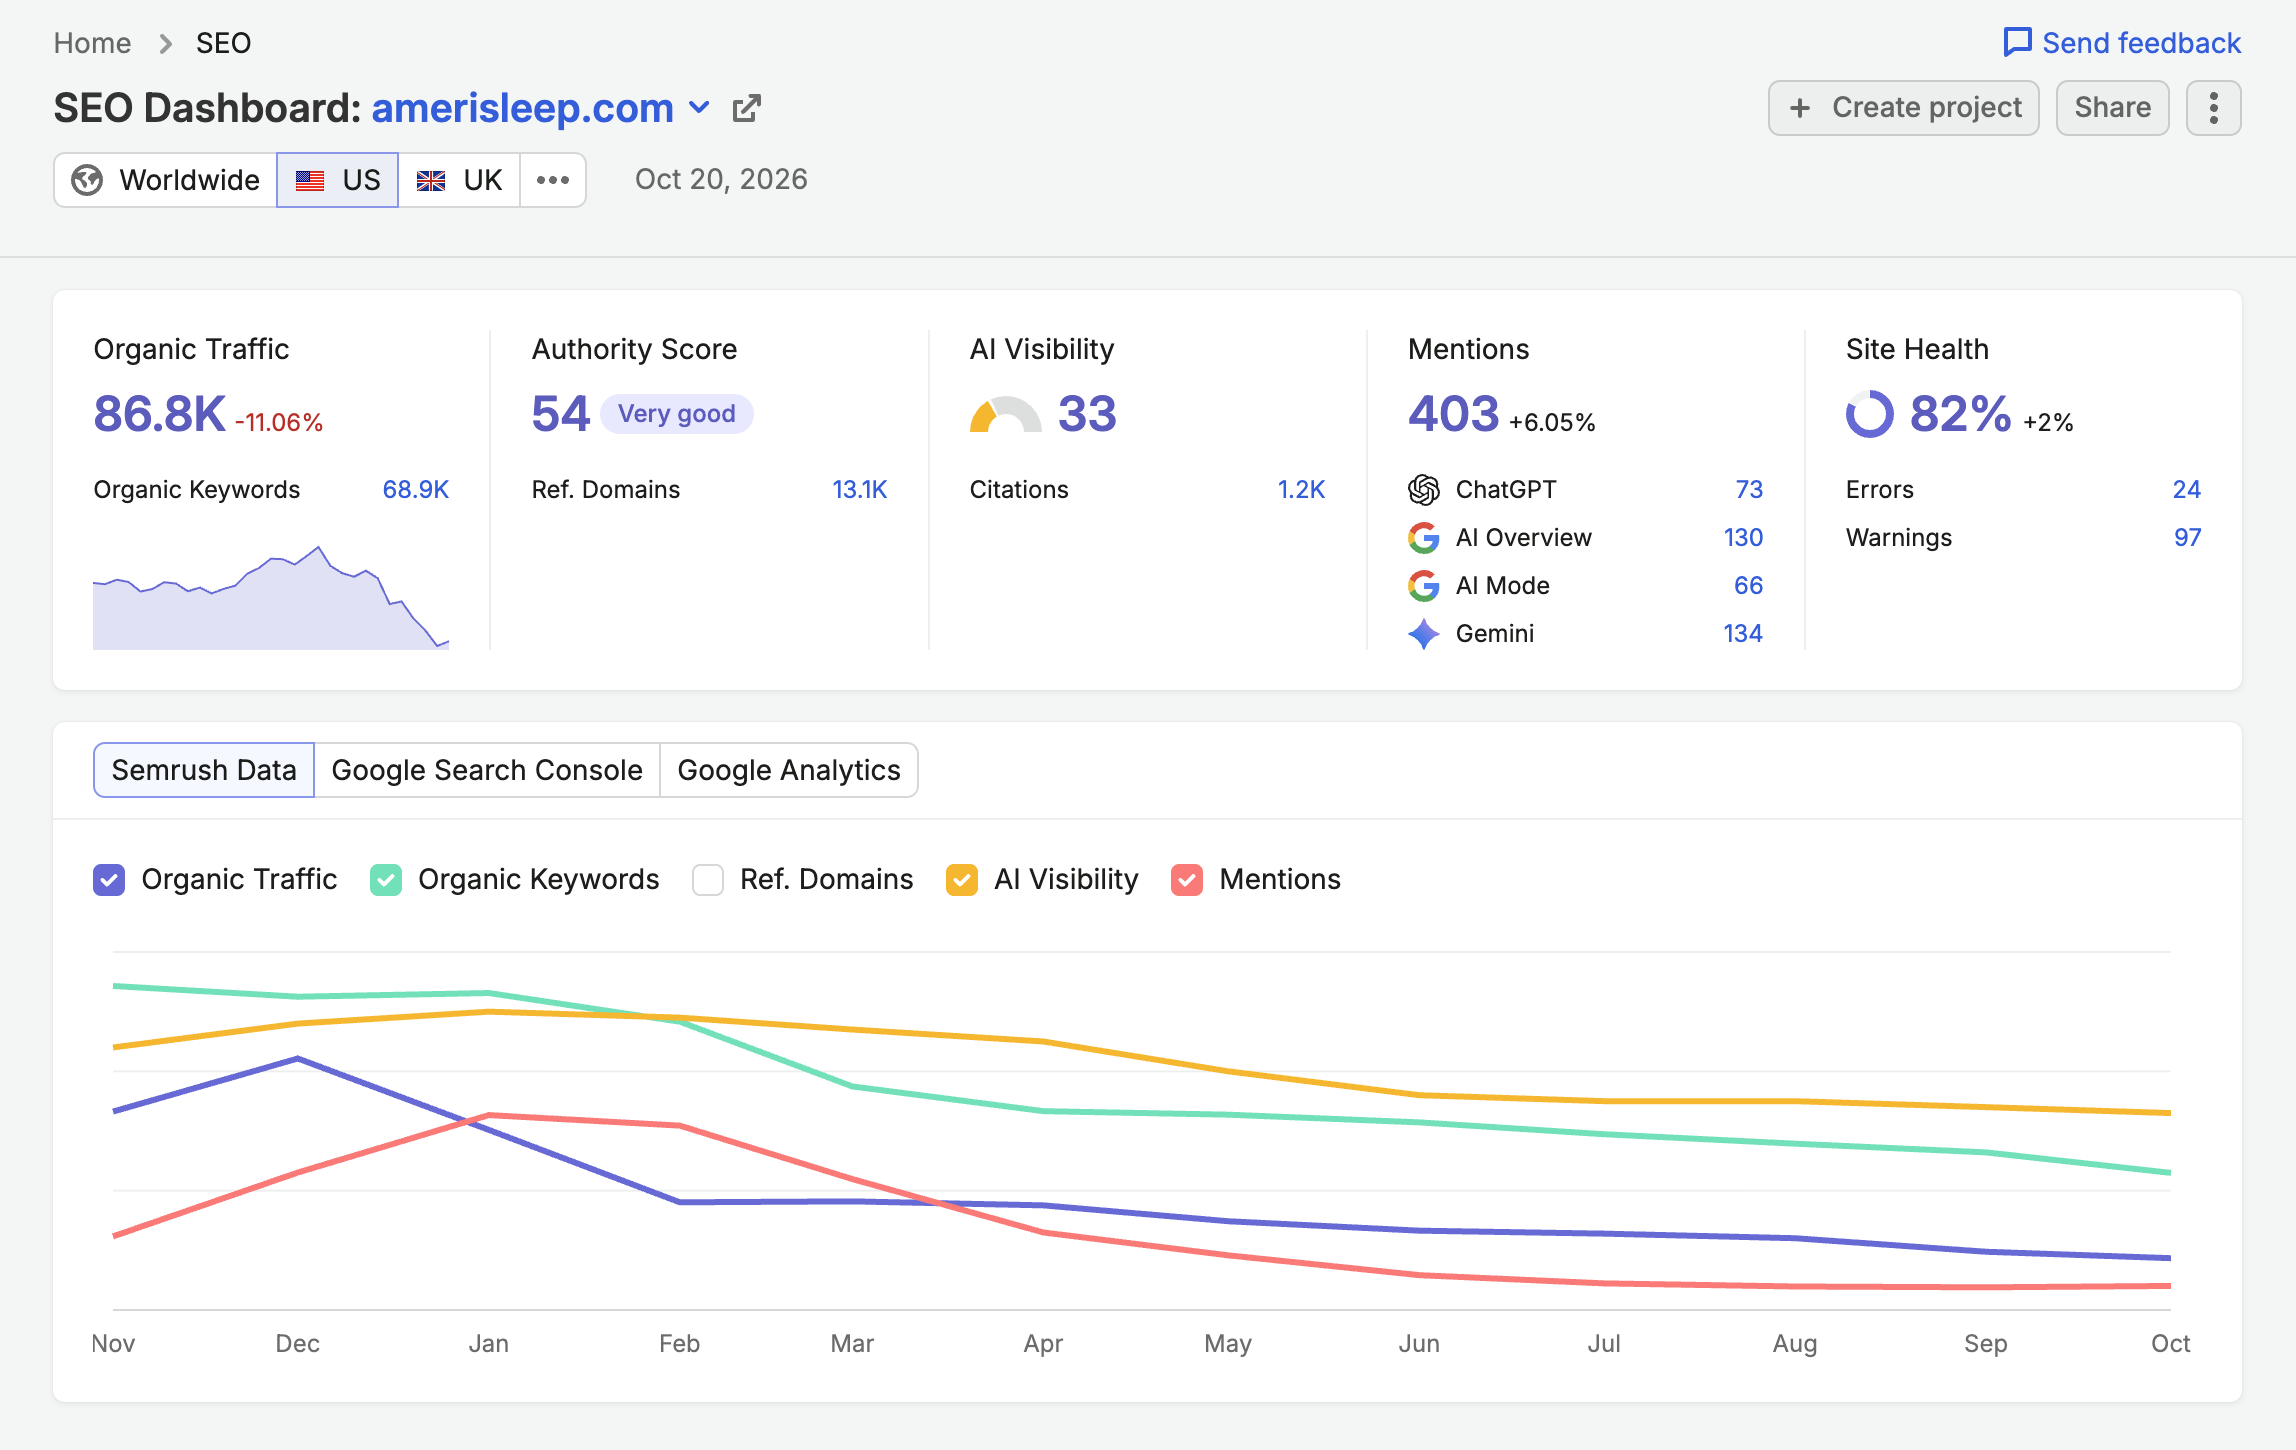This screenshot has height=1450, width=2296.
Task: Click the Organic Traffic sparkline chart
Action: 271,598
